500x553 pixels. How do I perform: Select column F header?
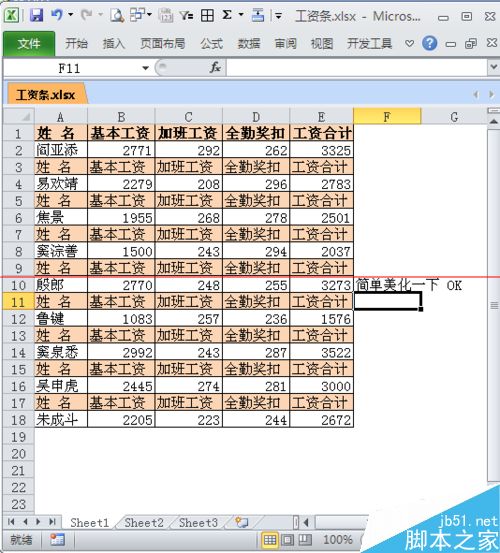point(387,117)
